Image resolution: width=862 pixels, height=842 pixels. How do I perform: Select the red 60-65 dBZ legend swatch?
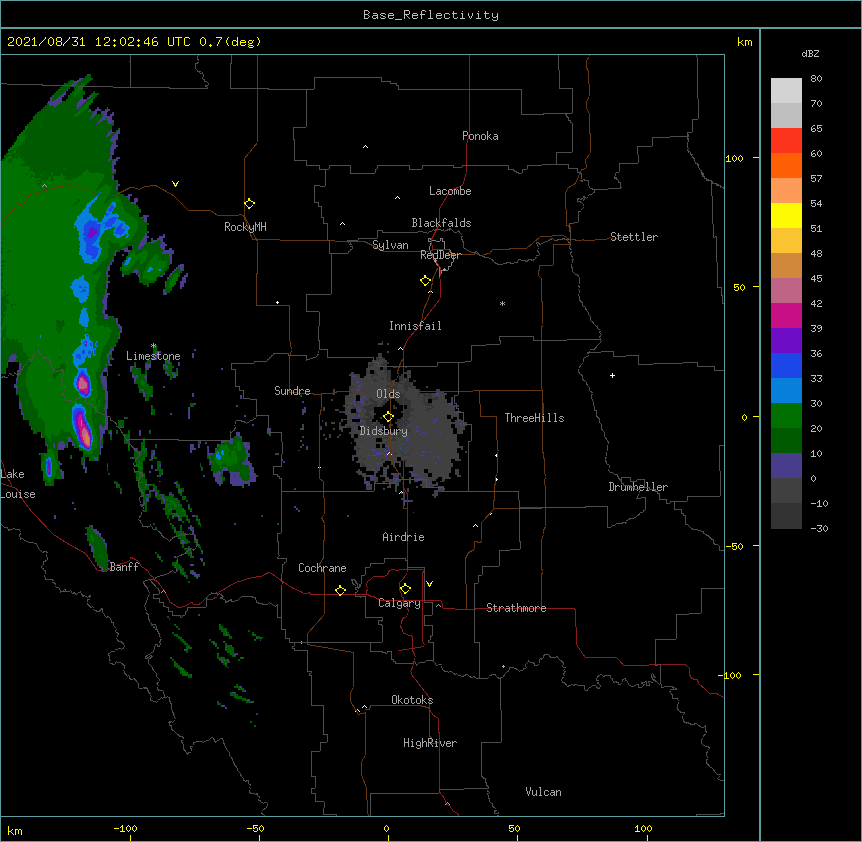[x=786, y=140]
